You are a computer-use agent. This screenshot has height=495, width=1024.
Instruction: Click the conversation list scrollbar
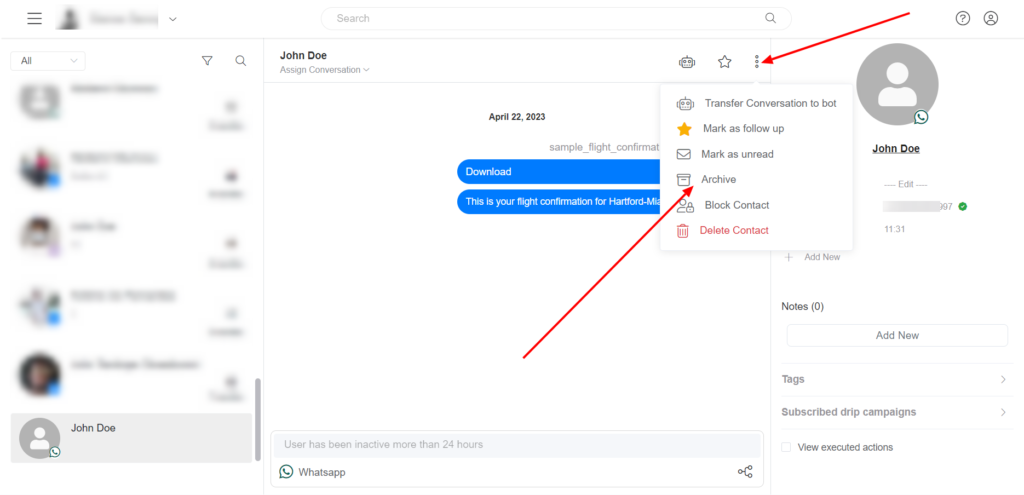(x=257, y=419)
